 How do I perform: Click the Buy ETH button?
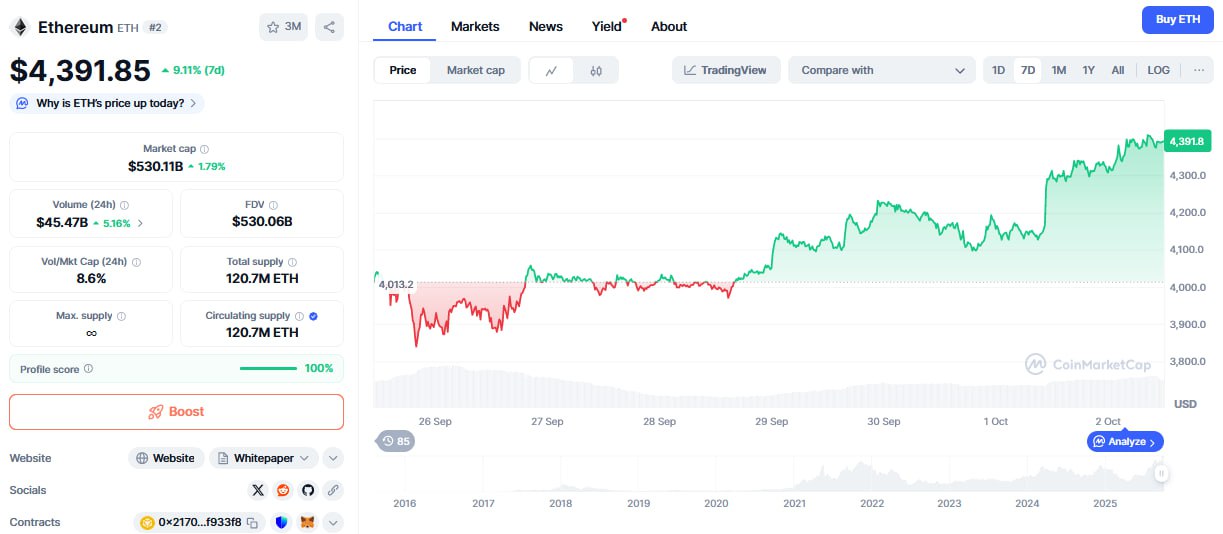coord(1177,19)
